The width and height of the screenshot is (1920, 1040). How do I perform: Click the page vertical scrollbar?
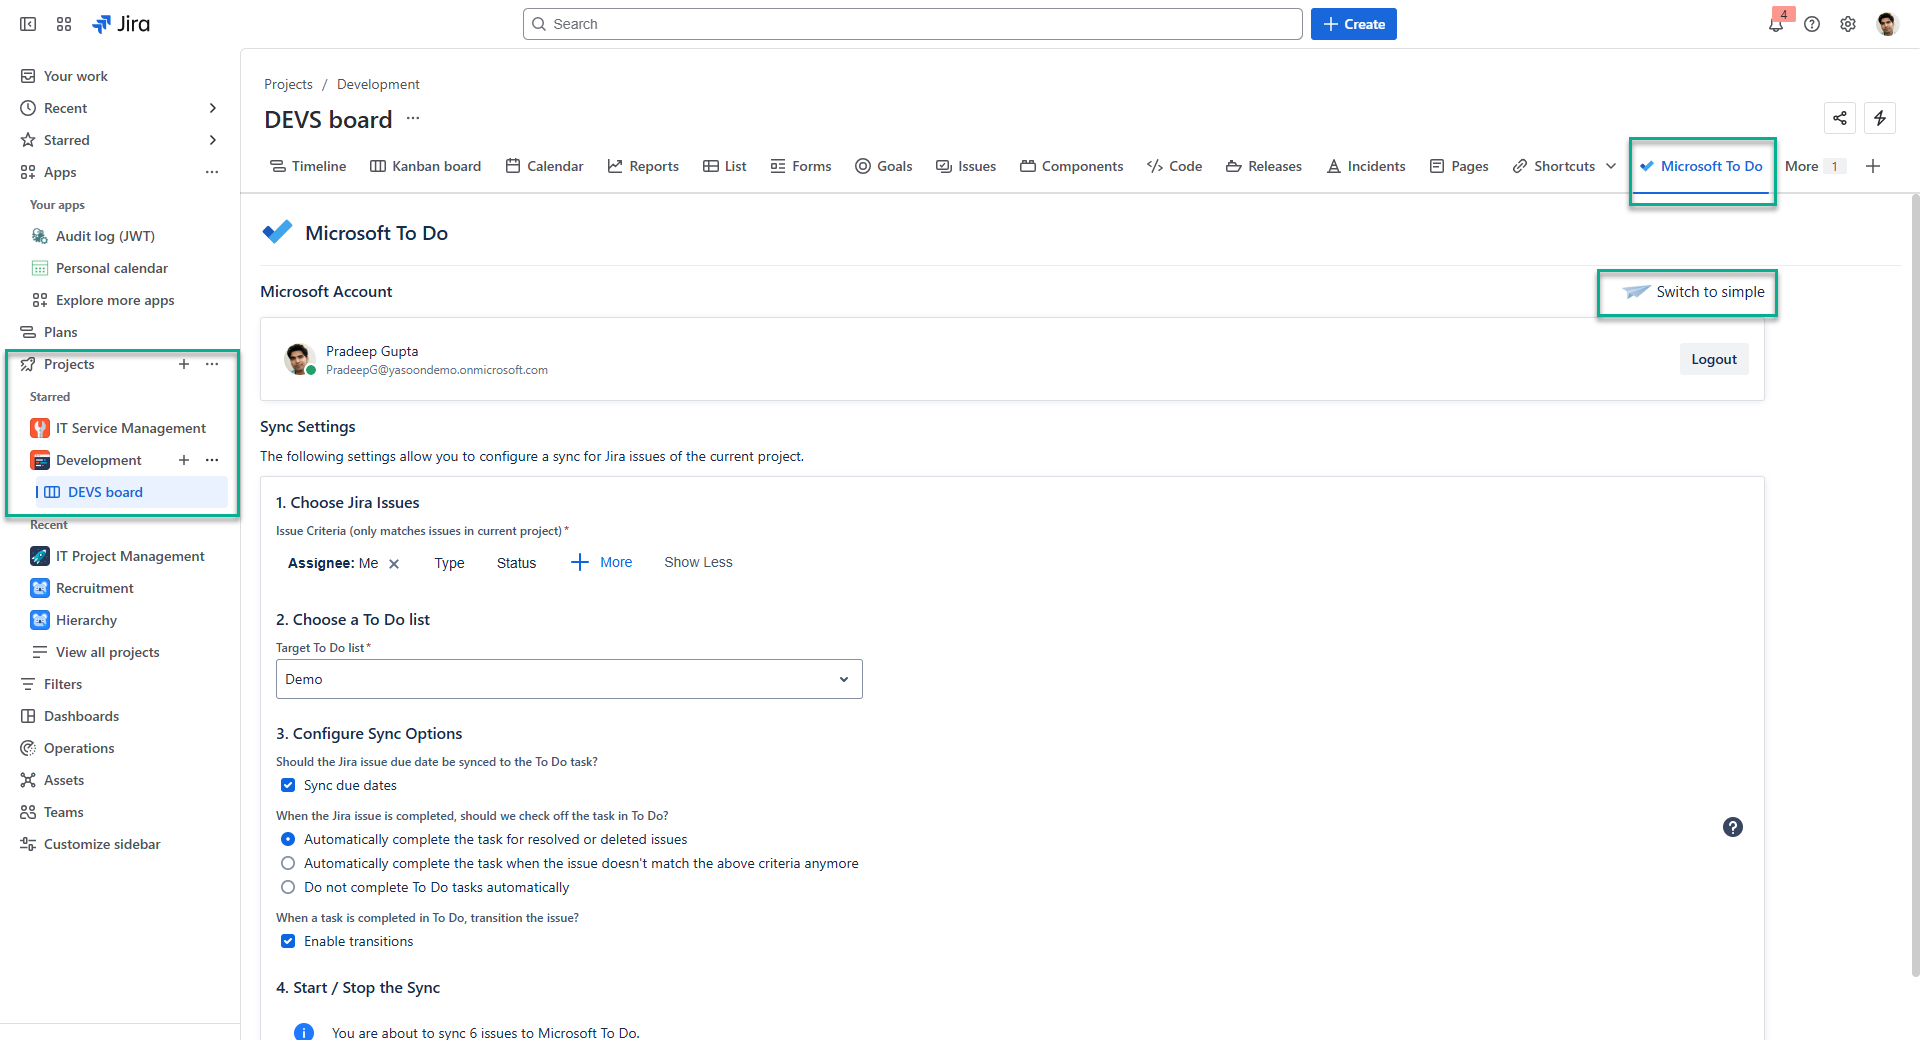click(1914, 585)
